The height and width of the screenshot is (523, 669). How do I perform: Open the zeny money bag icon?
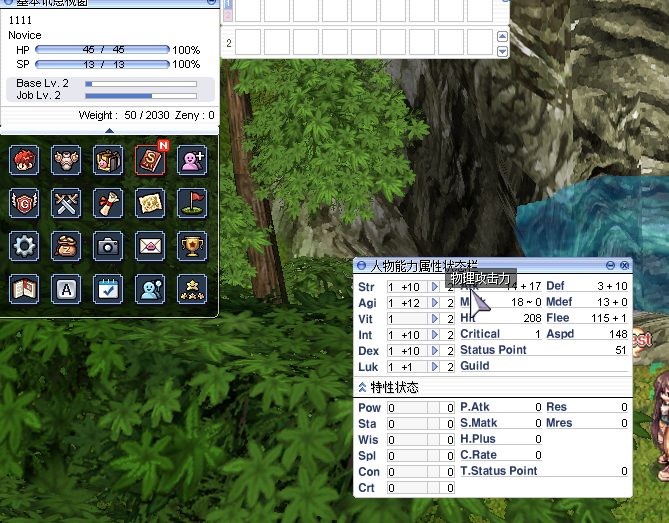66,246
